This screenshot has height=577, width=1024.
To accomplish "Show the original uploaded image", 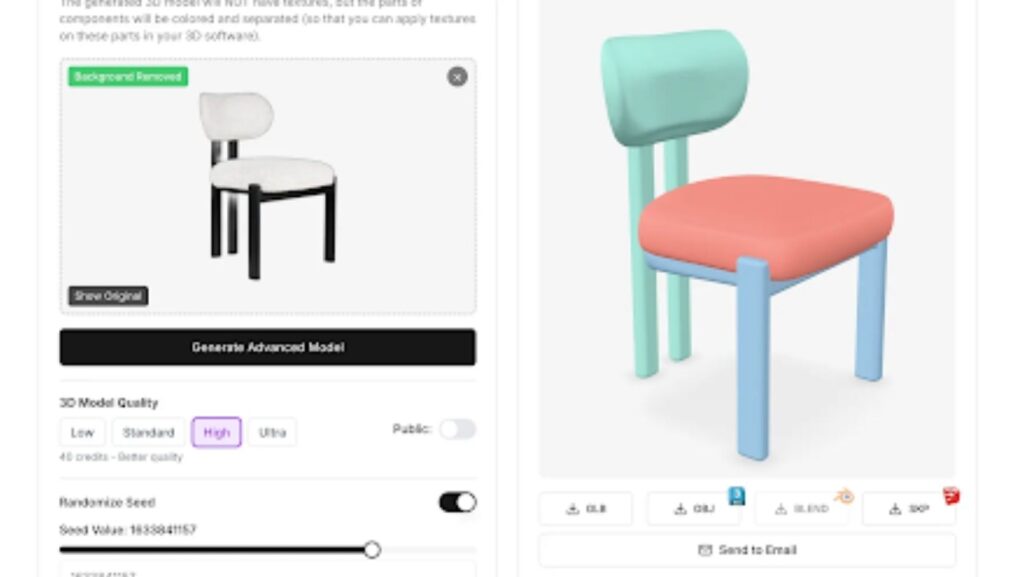I will tap(108, 296).
